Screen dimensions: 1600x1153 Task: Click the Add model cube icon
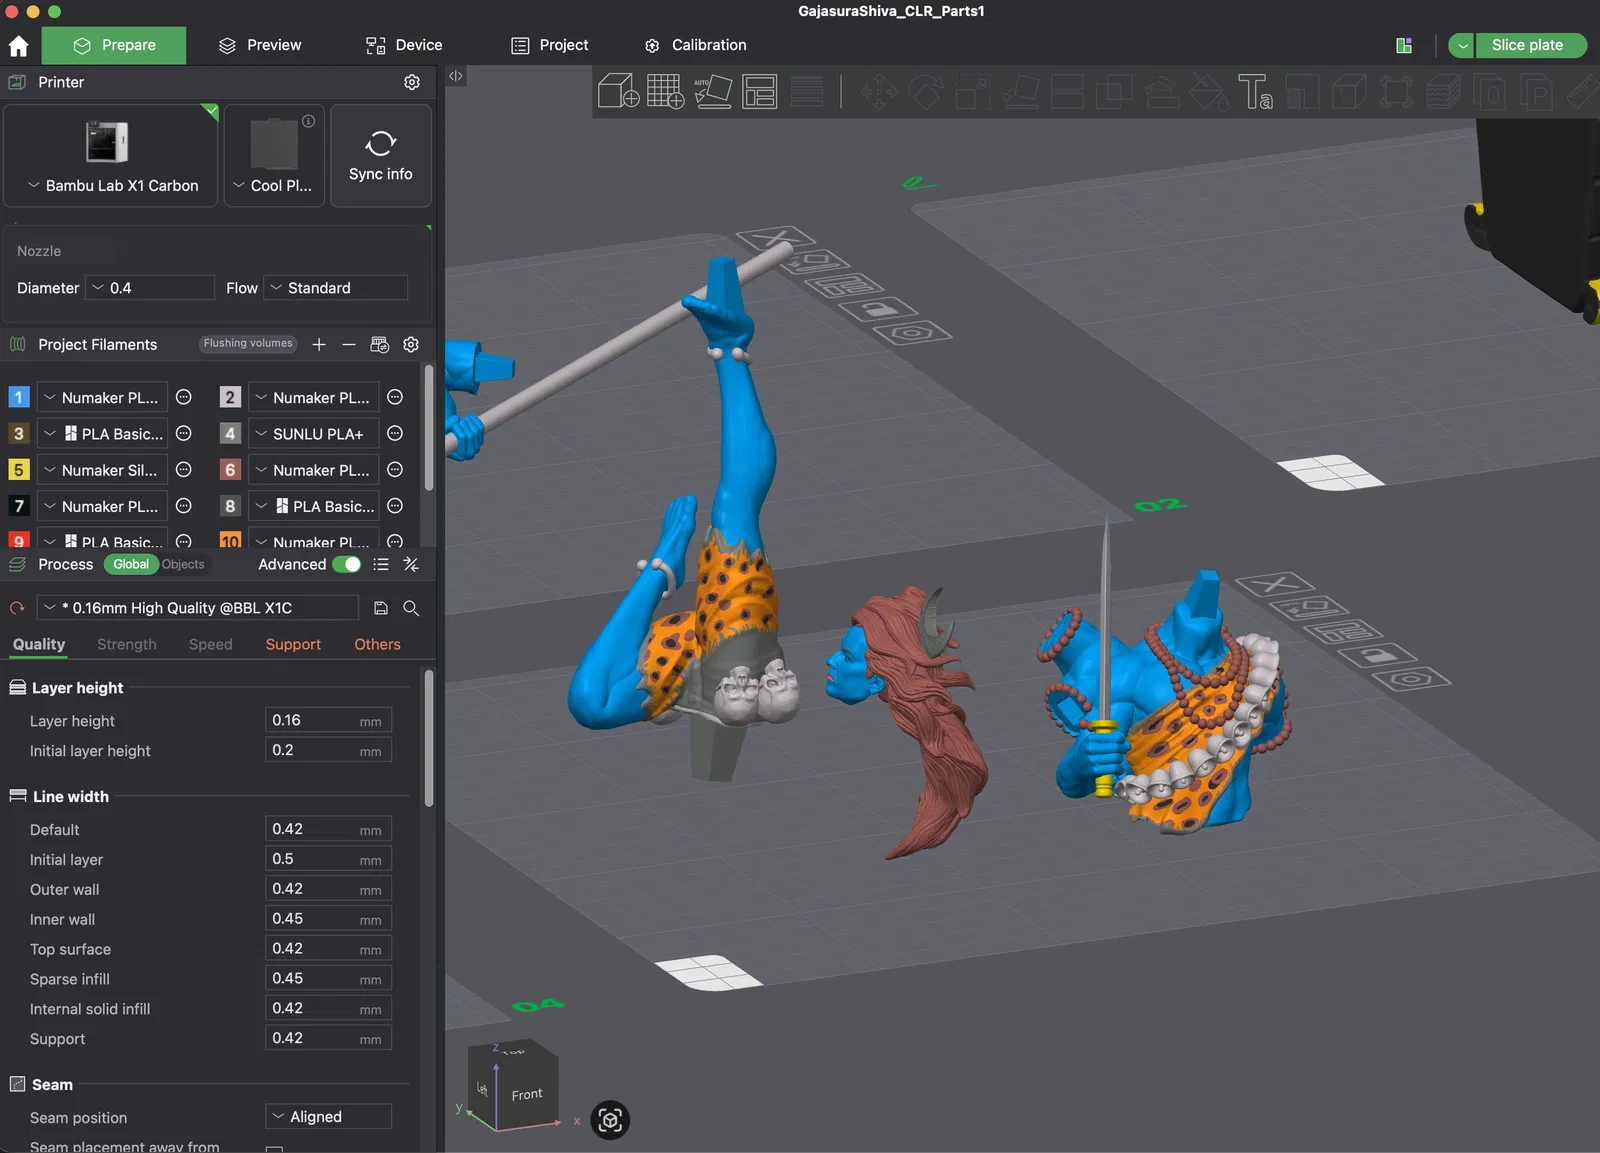coord(618,91)
